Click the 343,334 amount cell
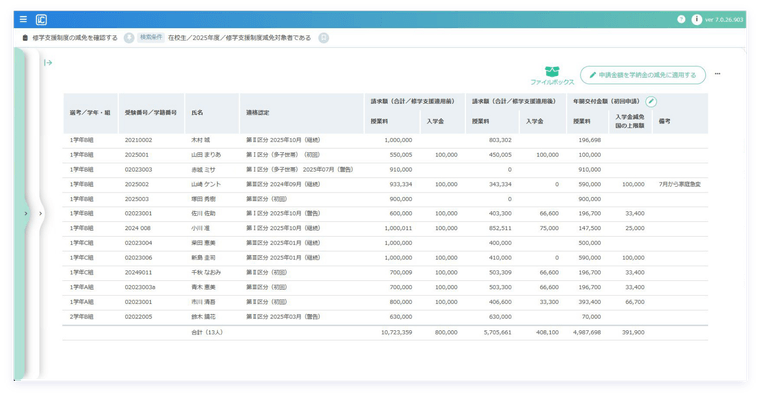 pyautogui.click(x=500, y=184)
